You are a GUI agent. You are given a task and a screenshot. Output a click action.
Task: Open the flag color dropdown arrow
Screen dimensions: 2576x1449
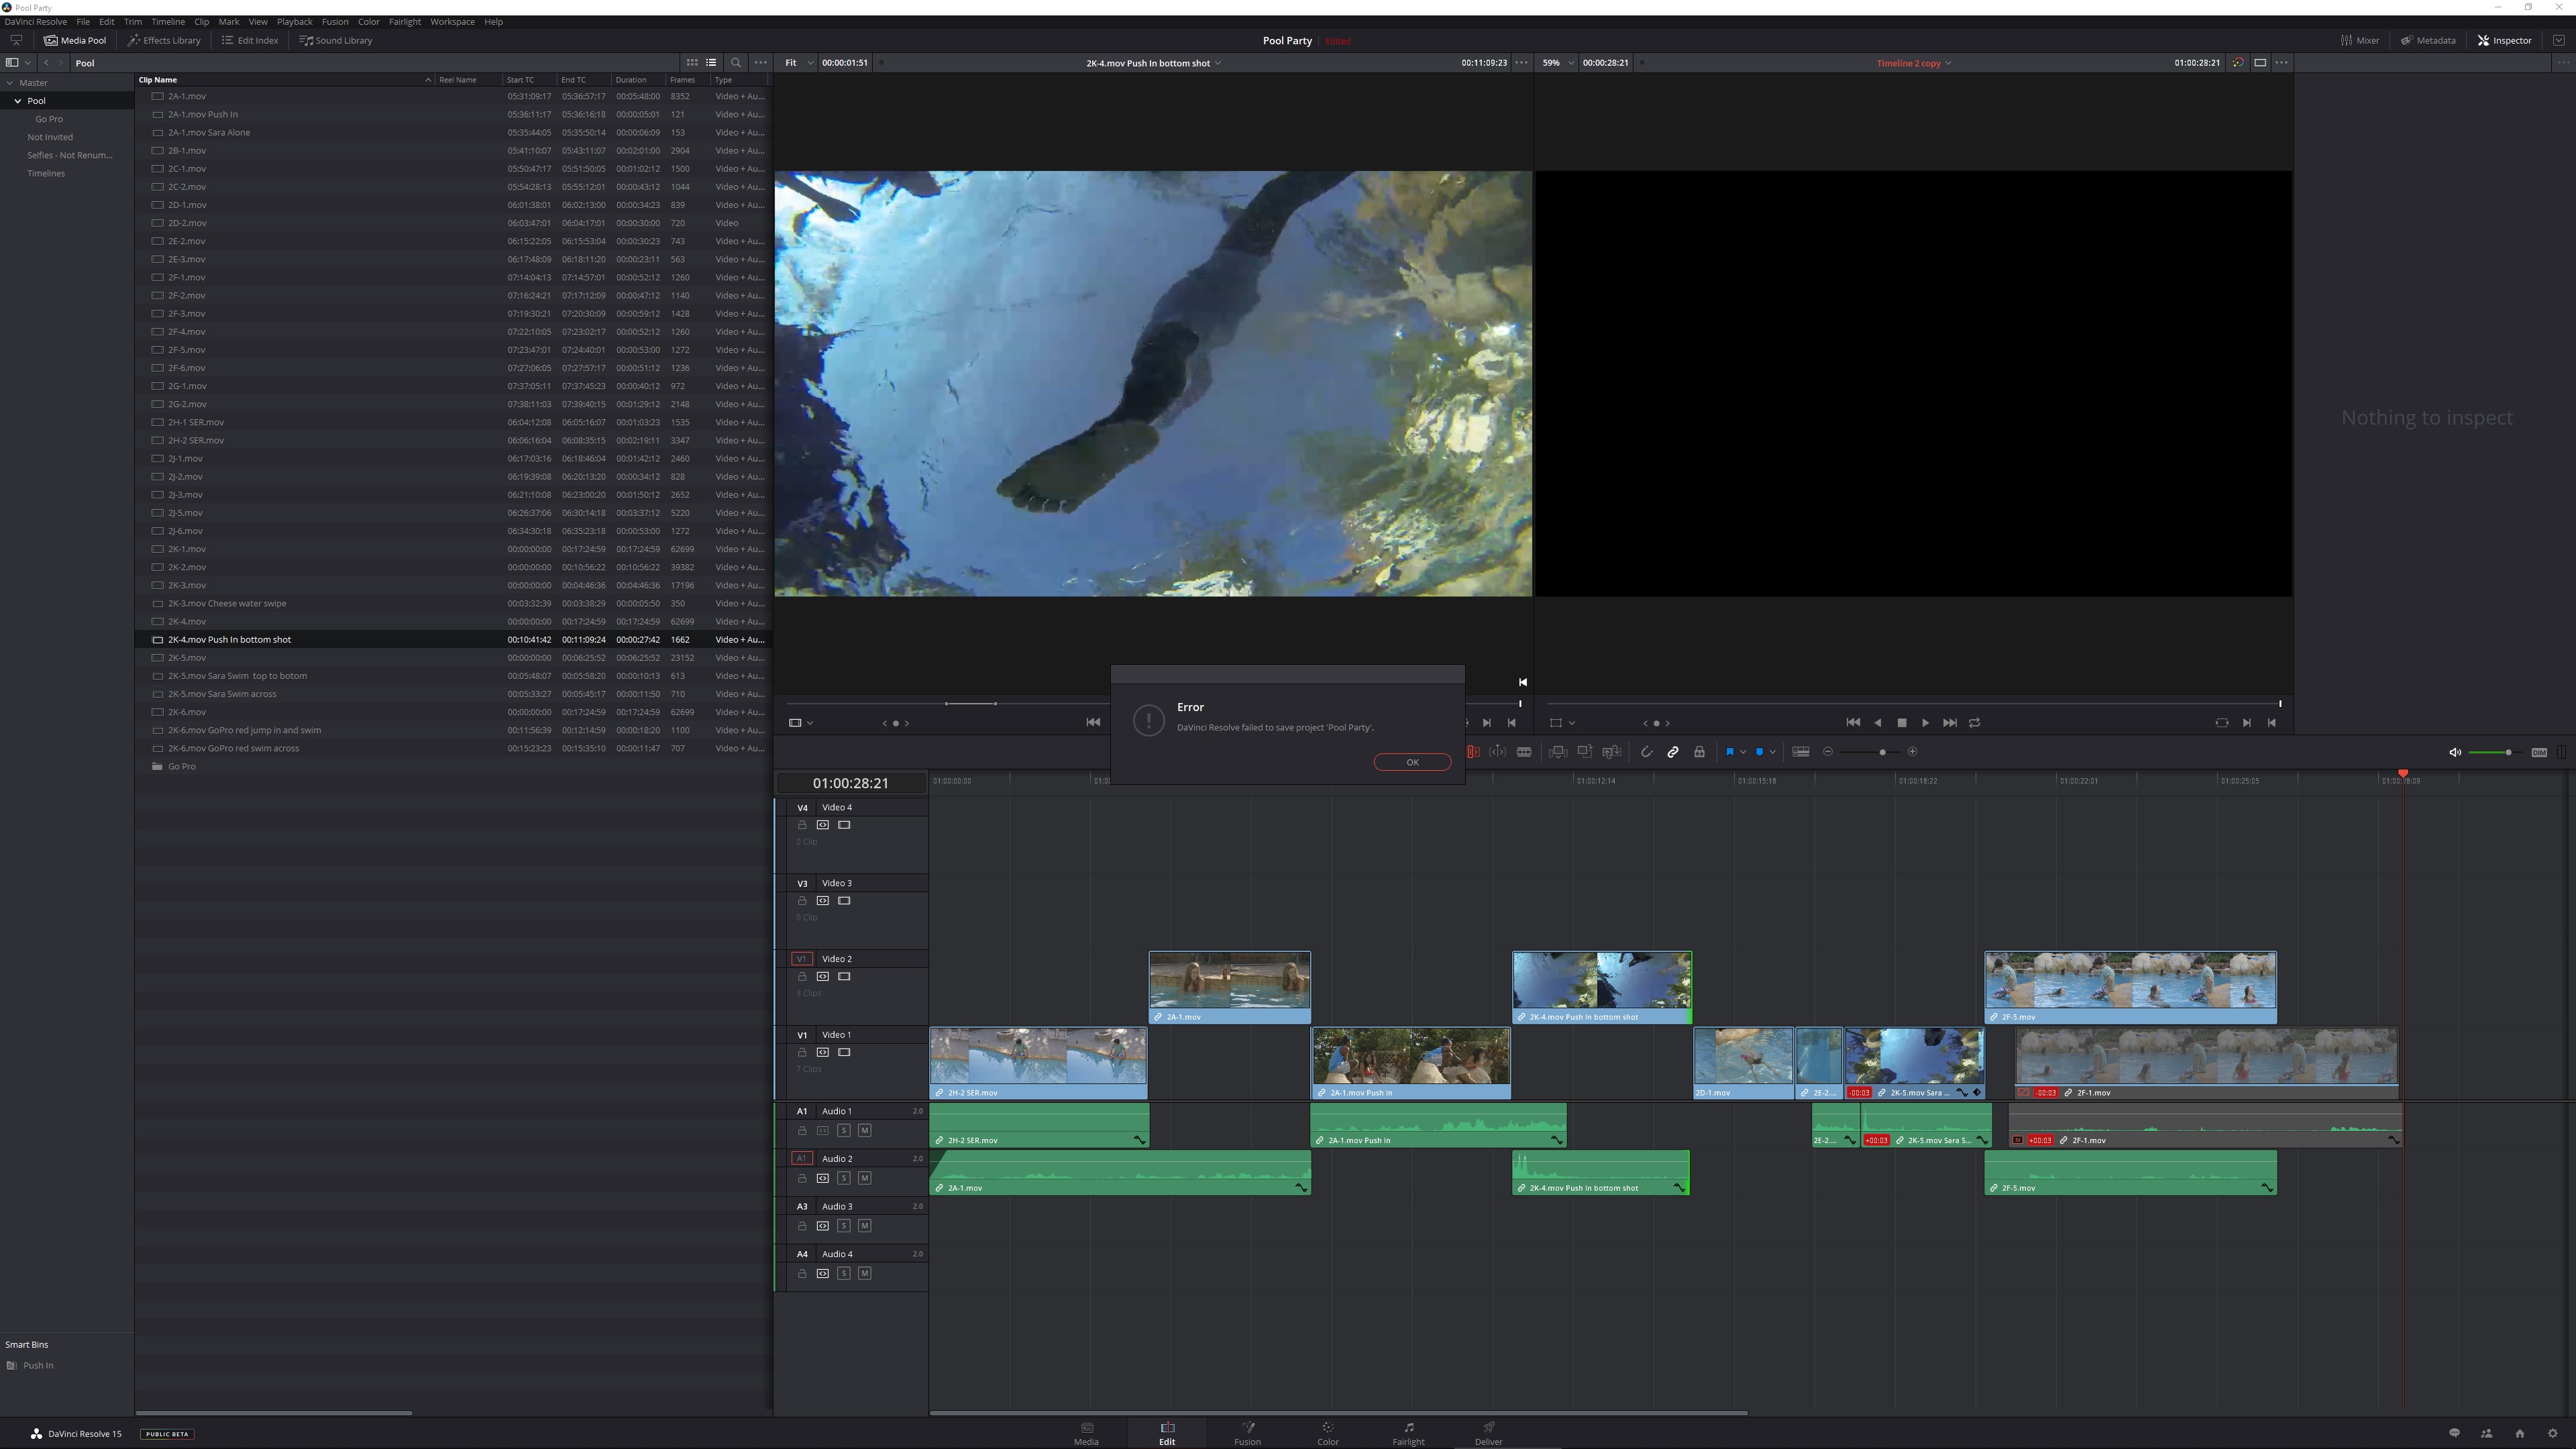(1743, 752)
